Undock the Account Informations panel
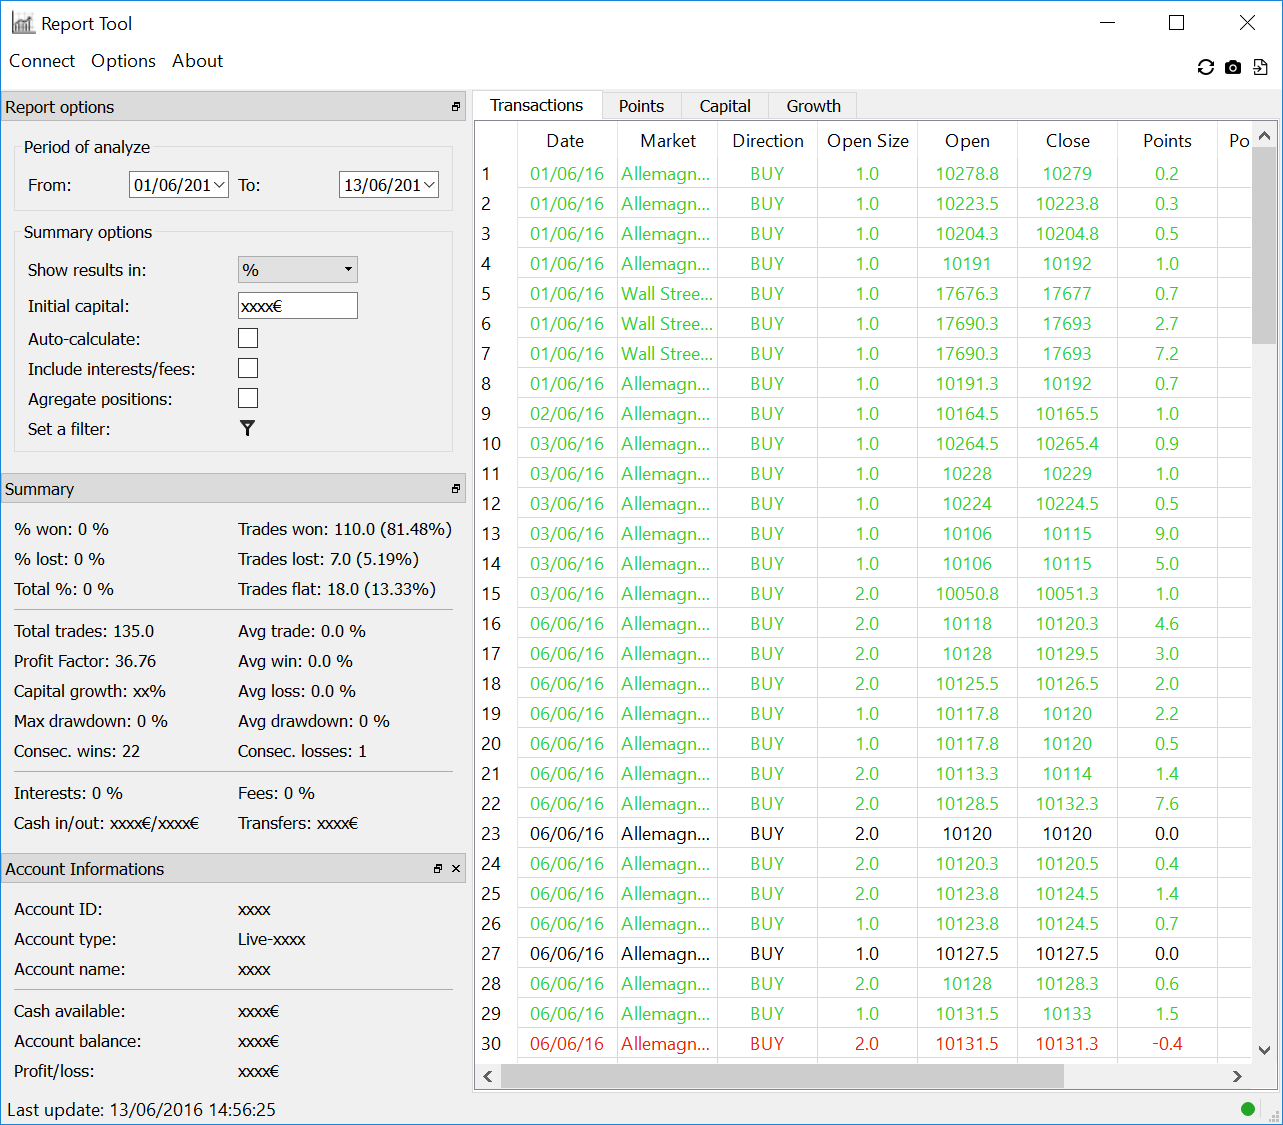The image size is (1283, 1125). click(438, 869)
